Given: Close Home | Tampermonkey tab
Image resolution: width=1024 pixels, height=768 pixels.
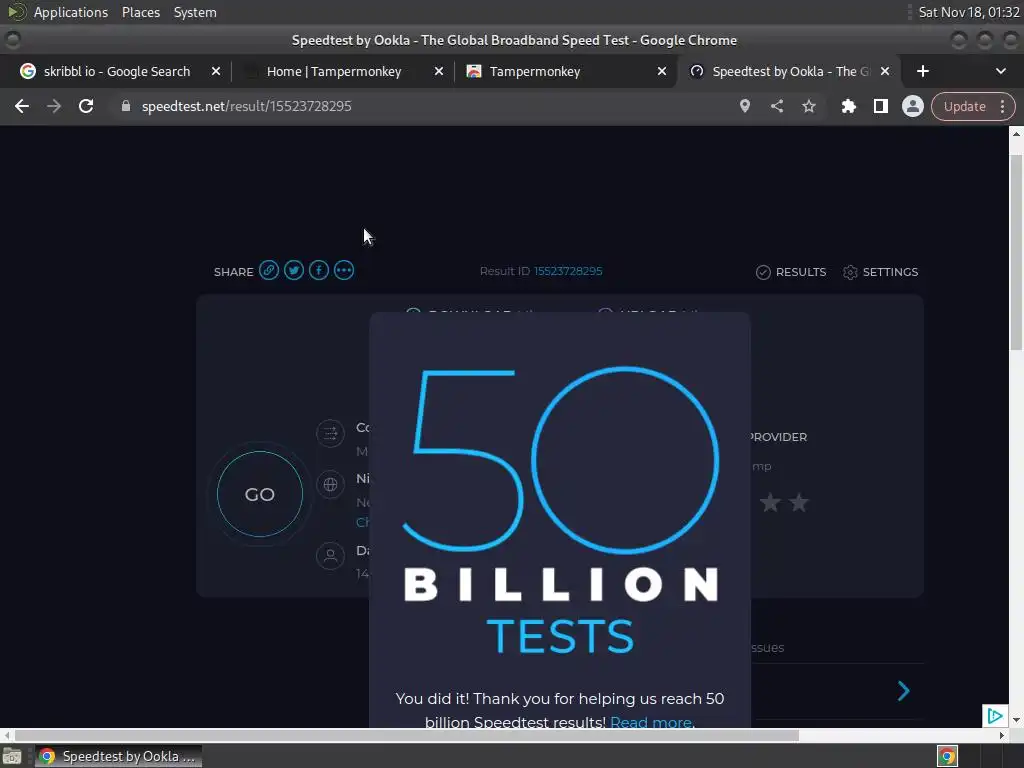Looking at the screenshot, I should [x=439, y=71].
